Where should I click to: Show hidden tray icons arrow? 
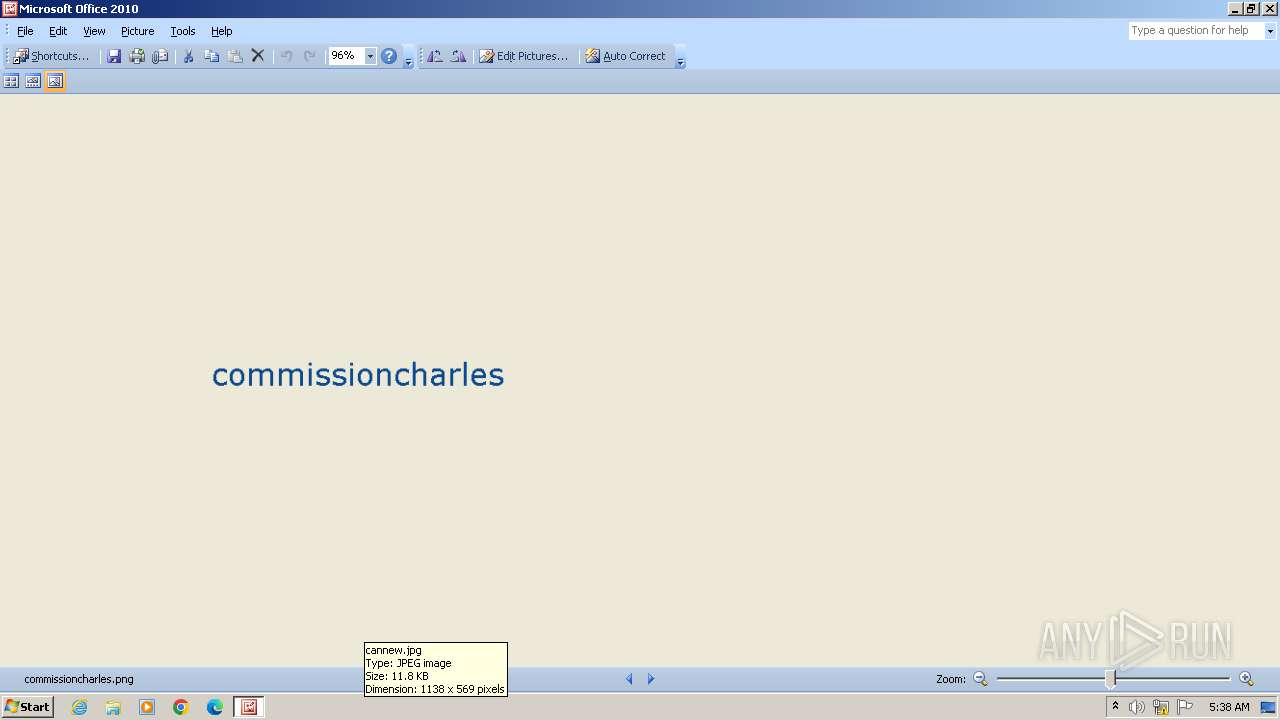point(1115,707)
